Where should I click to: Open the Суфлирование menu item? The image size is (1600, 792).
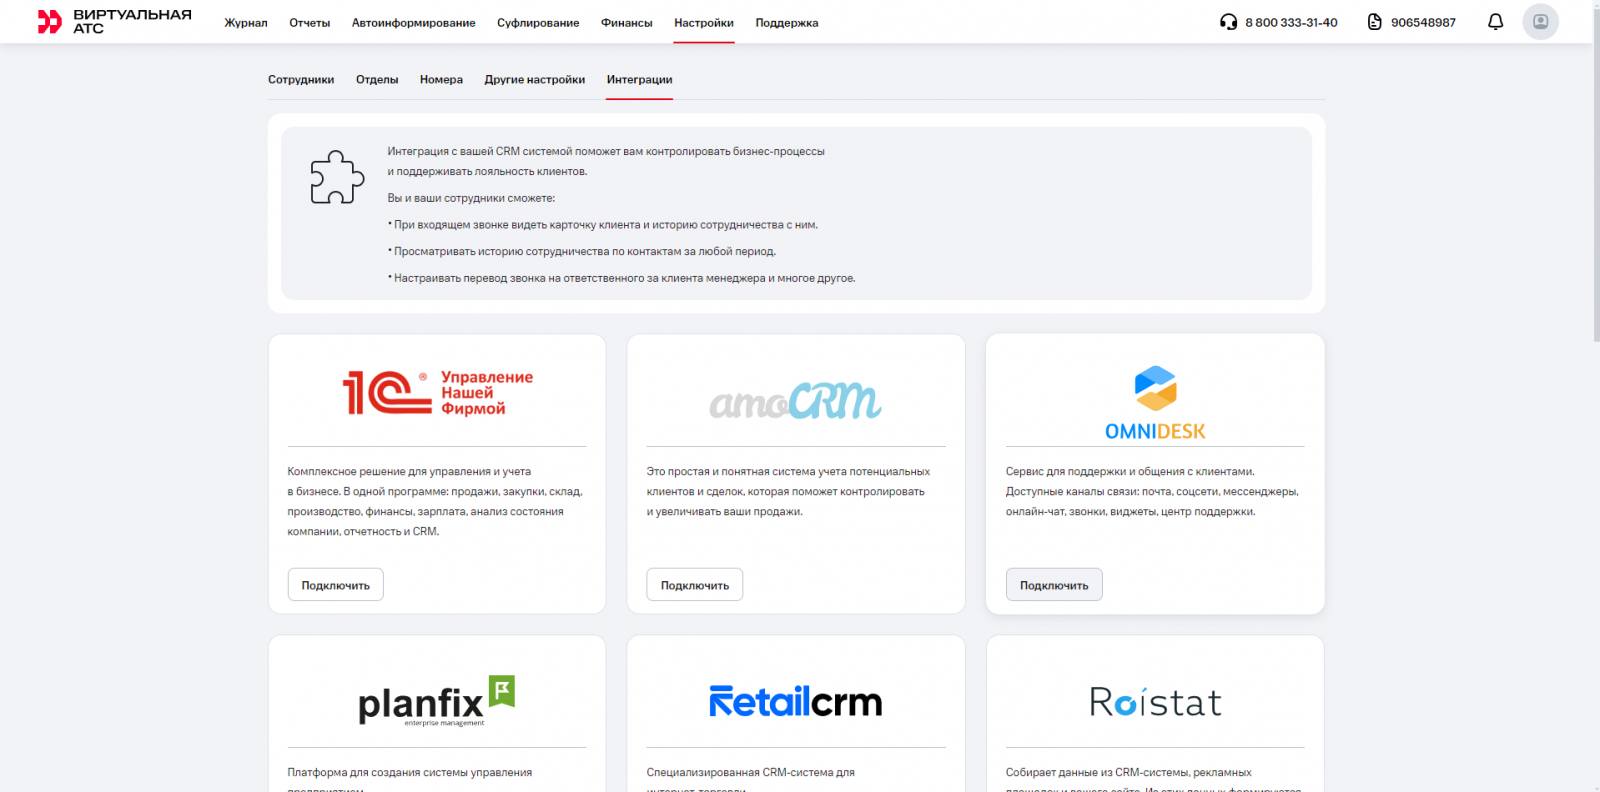(538, 23)
